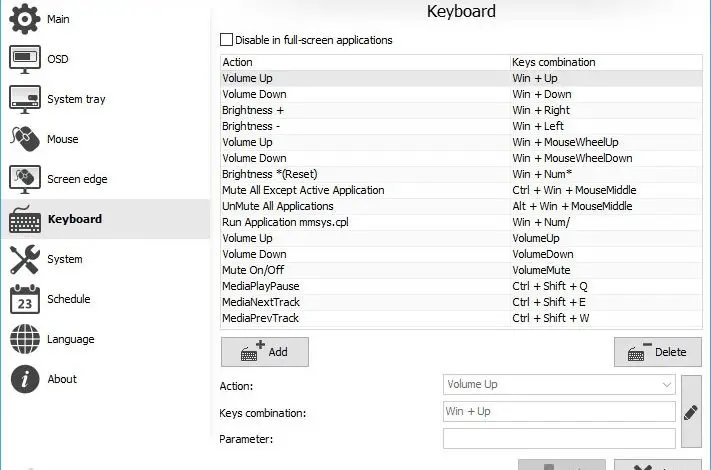
Task: Open the OSD monitor icon
Action: pos(24,59)
